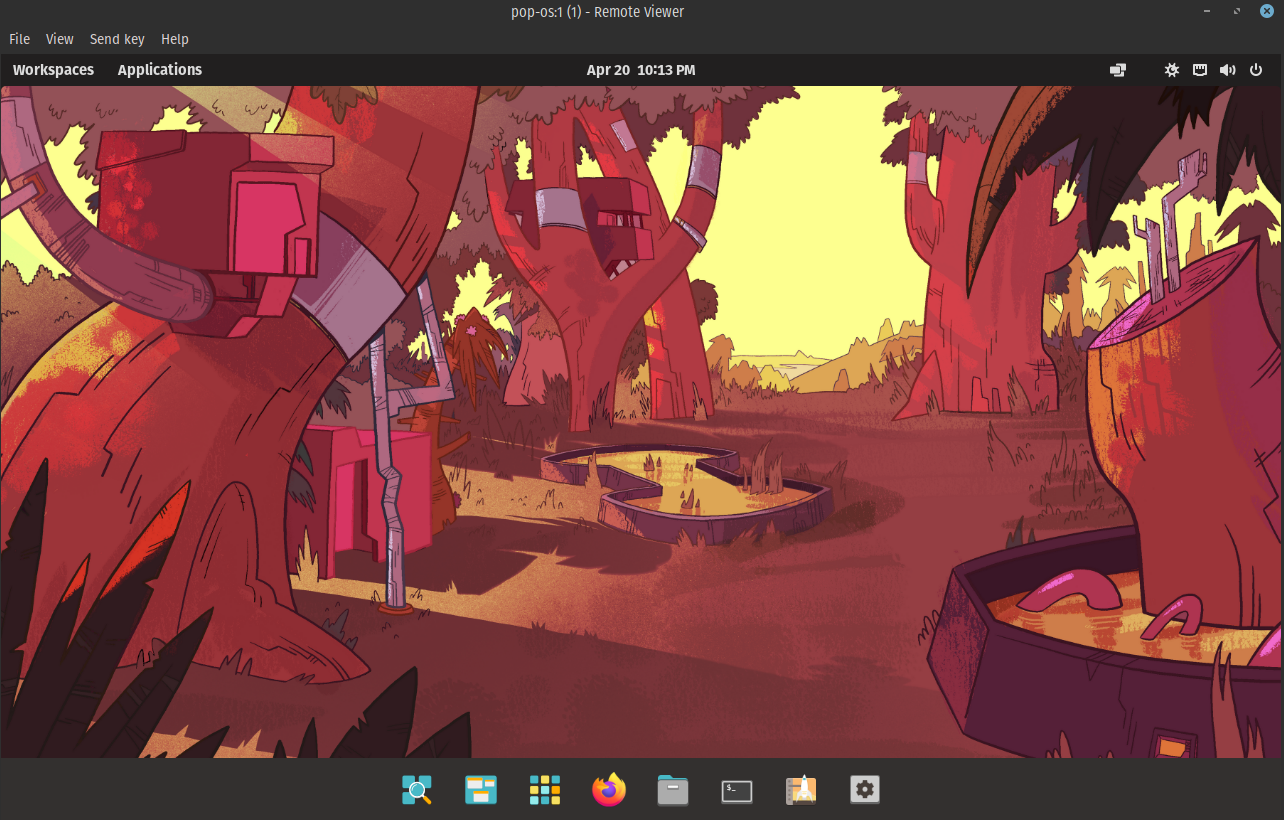Open the Files manager from the dock
Viewport: 1284px width, 820px height.
[673, 790]
